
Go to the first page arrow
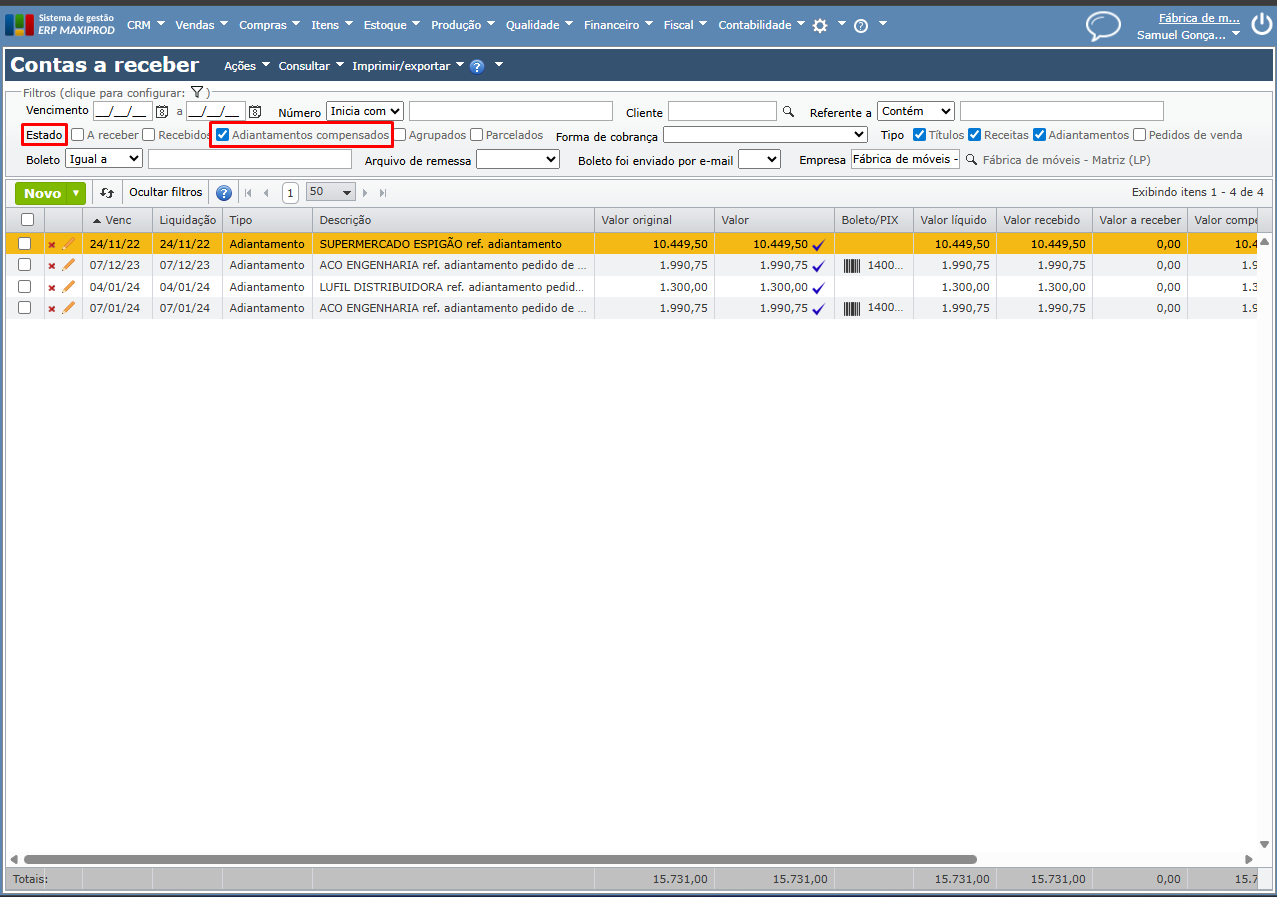click(248, 193)
